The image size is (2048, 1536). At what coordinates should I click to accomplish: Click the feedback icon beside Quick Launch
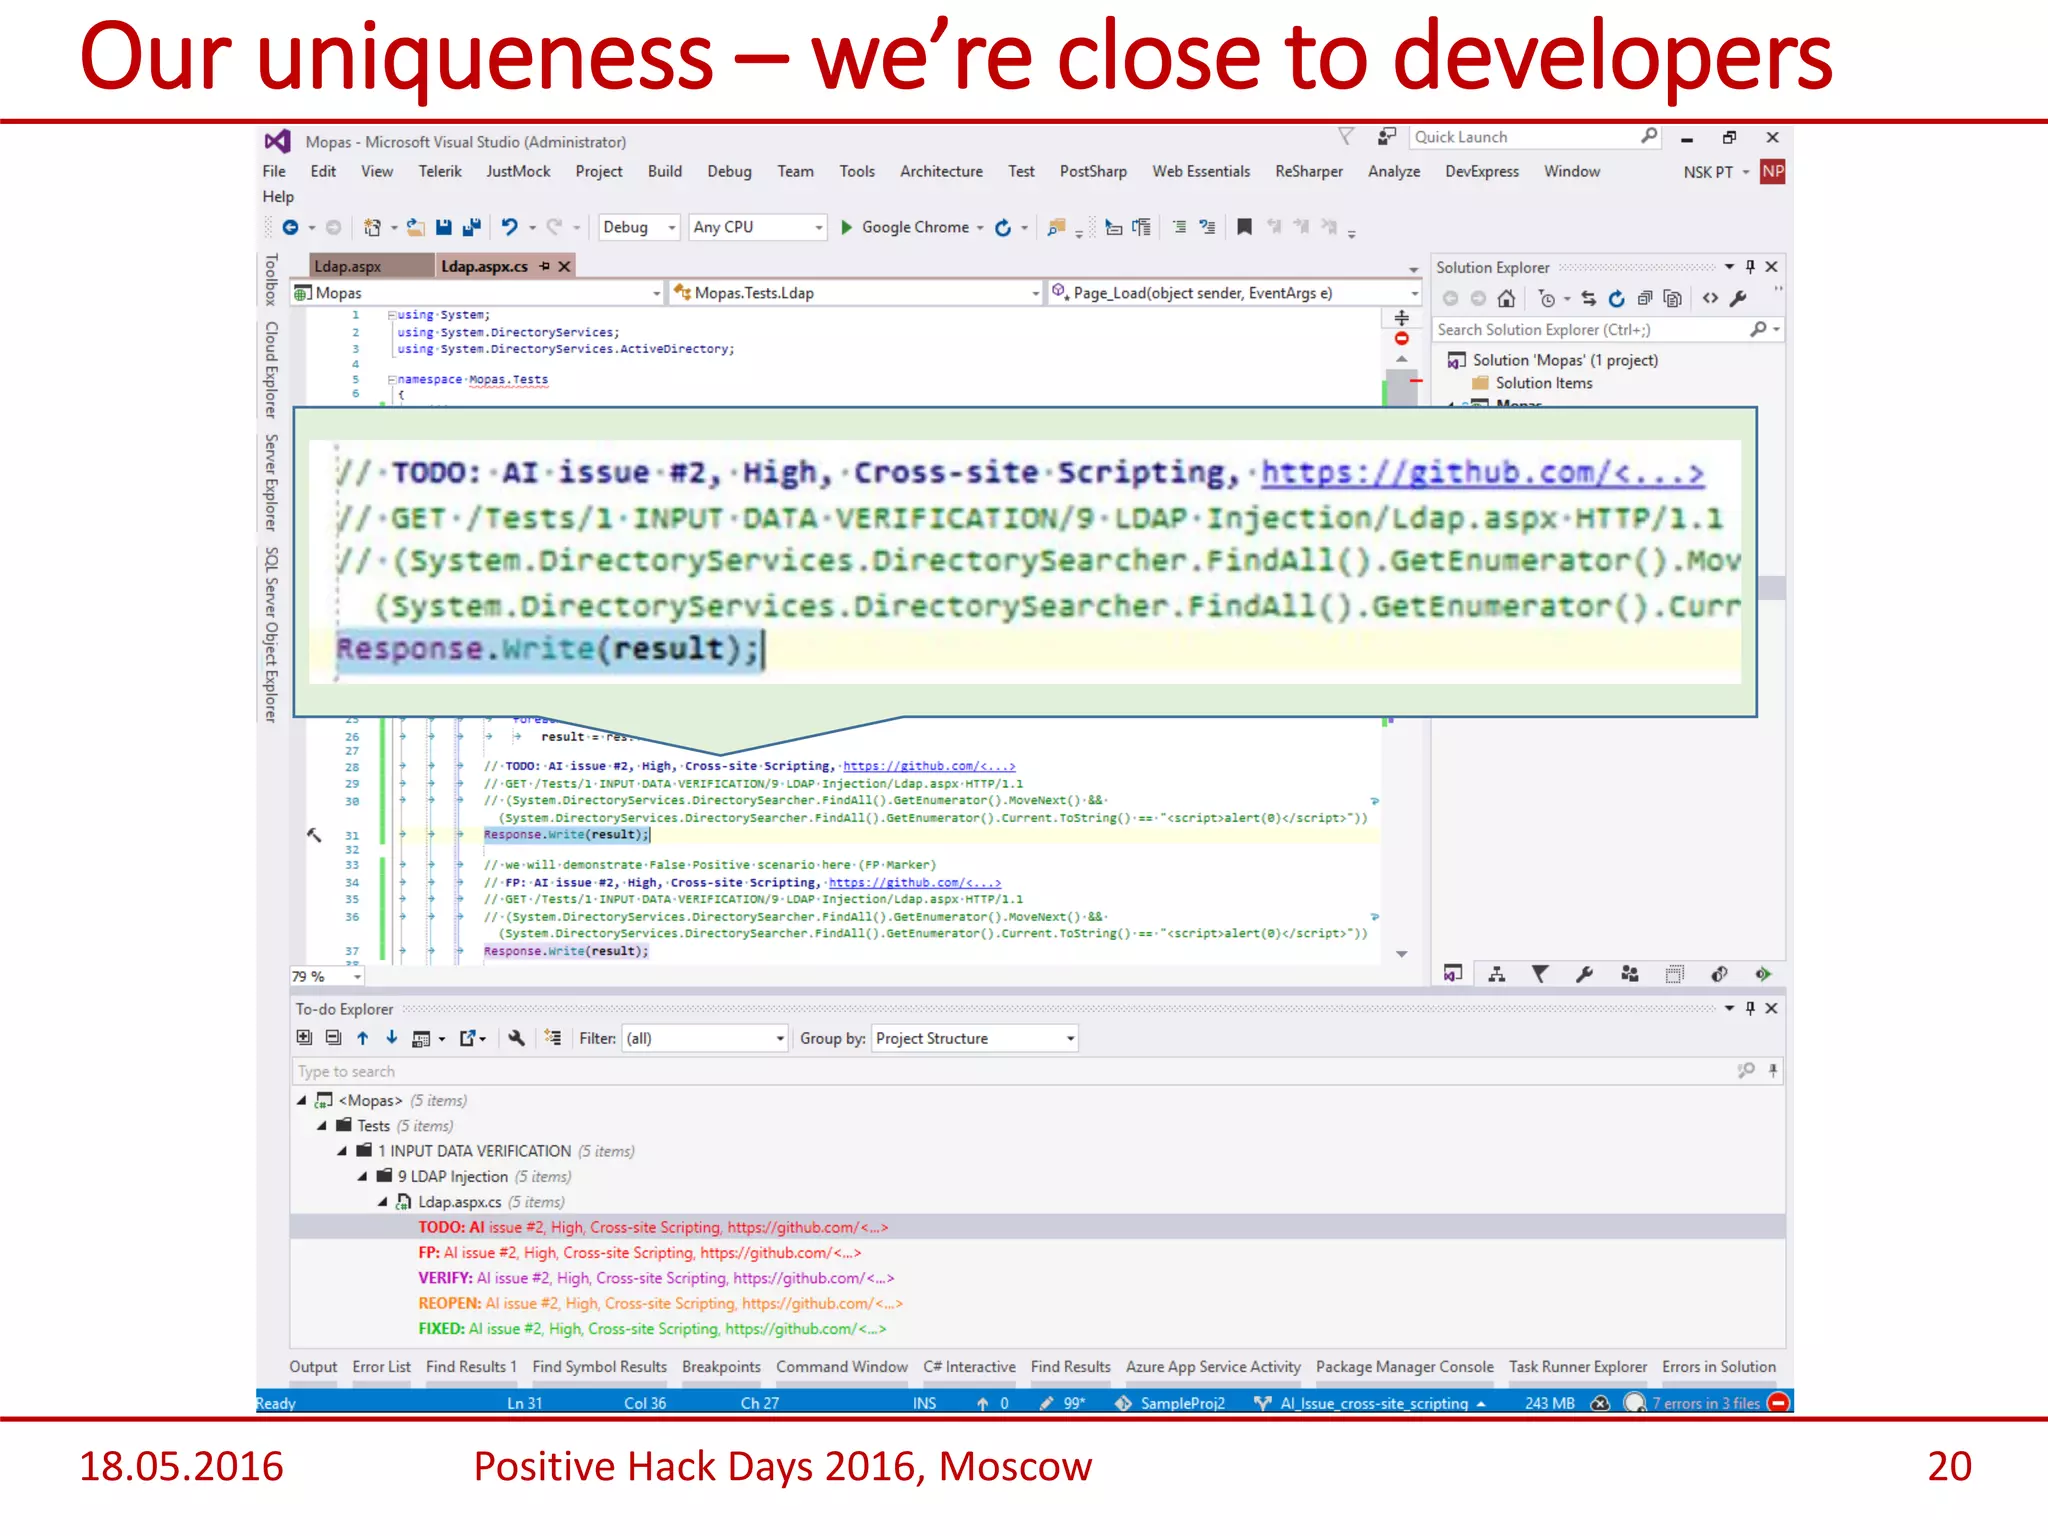[x=1386, y=136]
